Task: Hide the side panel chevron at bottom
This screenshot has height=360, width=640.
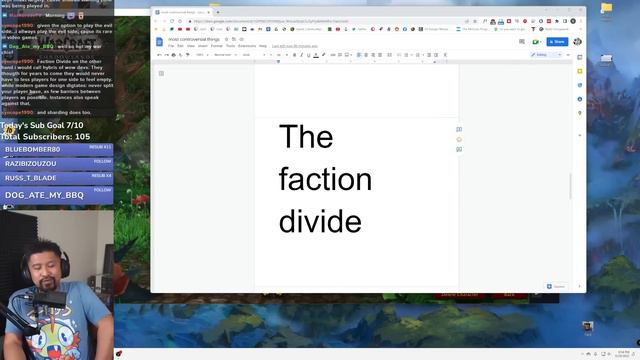Action: (x=580, y=286)
